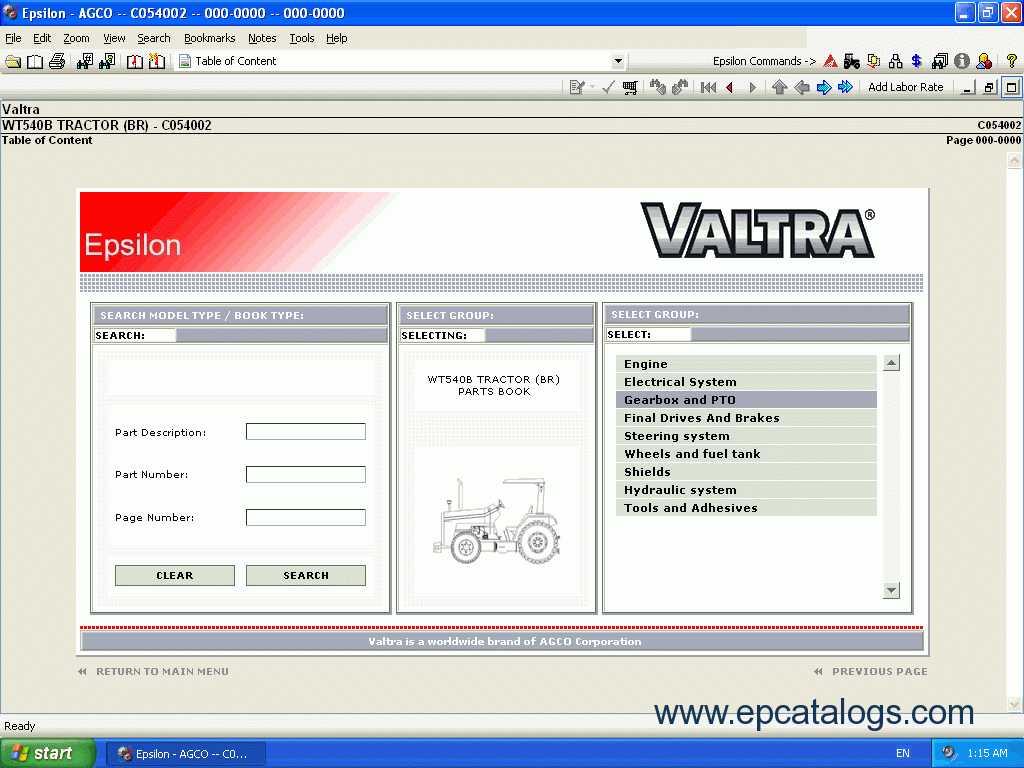This screenshot has width=1024, height=768.
Task: Click the red AGCO triangle logo icon
Action: [x=830, y=61]
